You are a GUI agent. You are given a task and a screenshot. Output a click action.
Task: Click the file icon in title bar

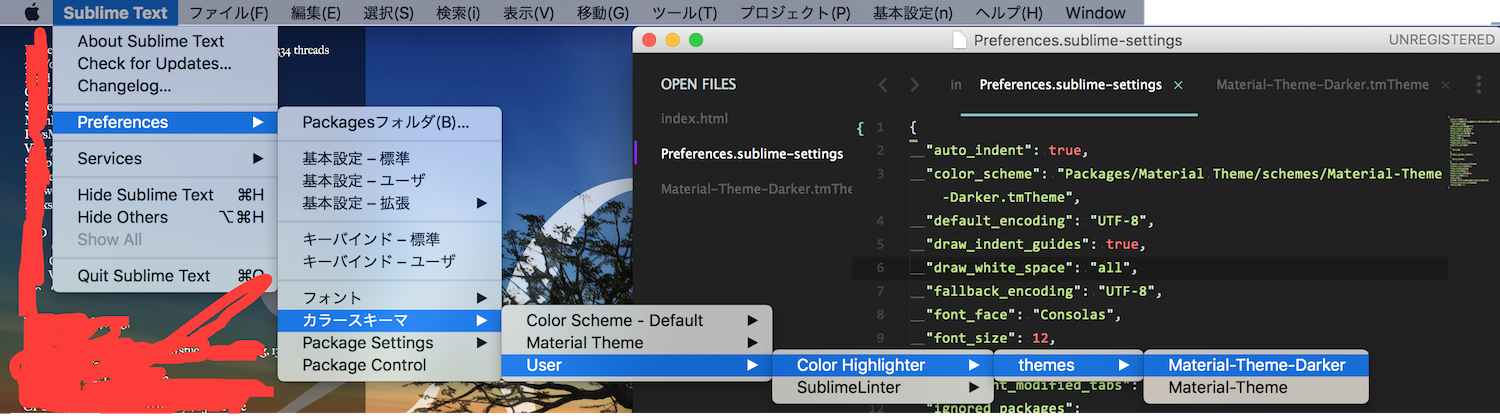click(x=960, y=40)
